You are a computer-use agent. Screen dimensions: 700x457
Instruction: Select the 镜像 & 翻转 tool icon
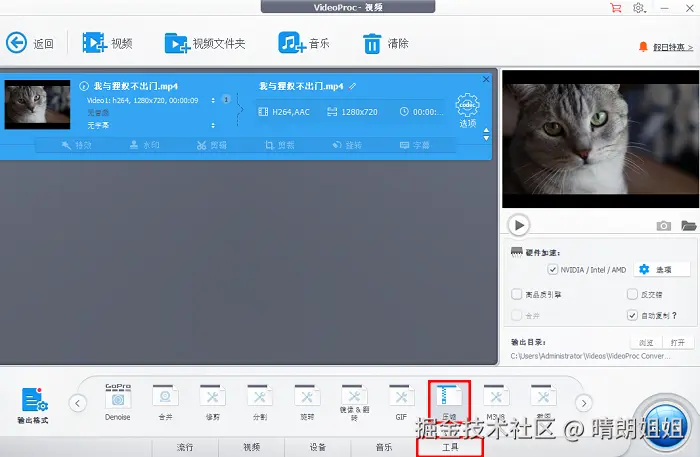click(x=354, y=395)
